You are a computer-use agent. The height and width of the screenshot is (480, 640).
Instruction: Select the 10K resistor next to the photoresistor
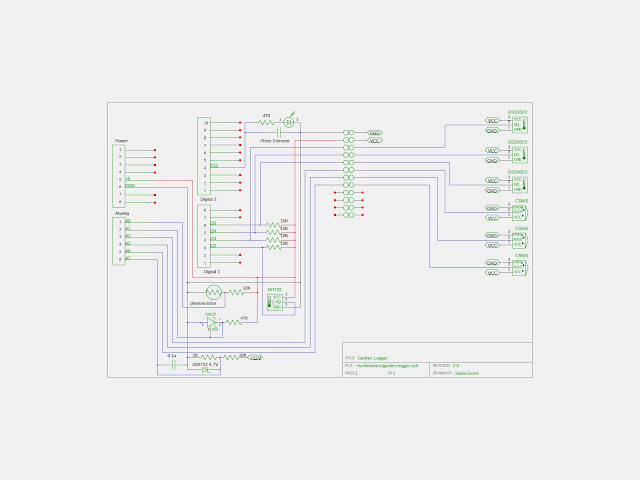click(x=236, y=292)
